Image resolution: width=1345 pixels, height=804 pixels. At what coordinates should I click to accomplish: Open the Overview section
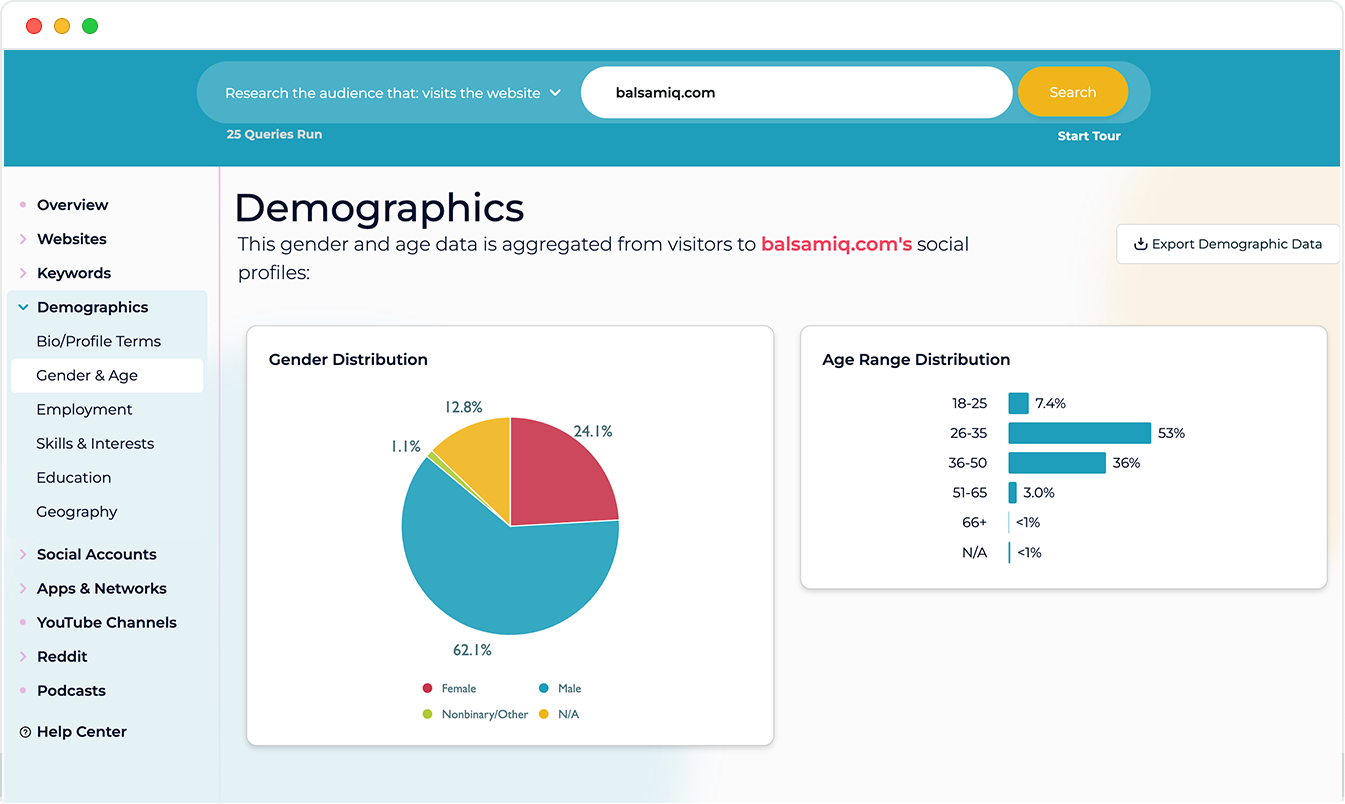72,205
